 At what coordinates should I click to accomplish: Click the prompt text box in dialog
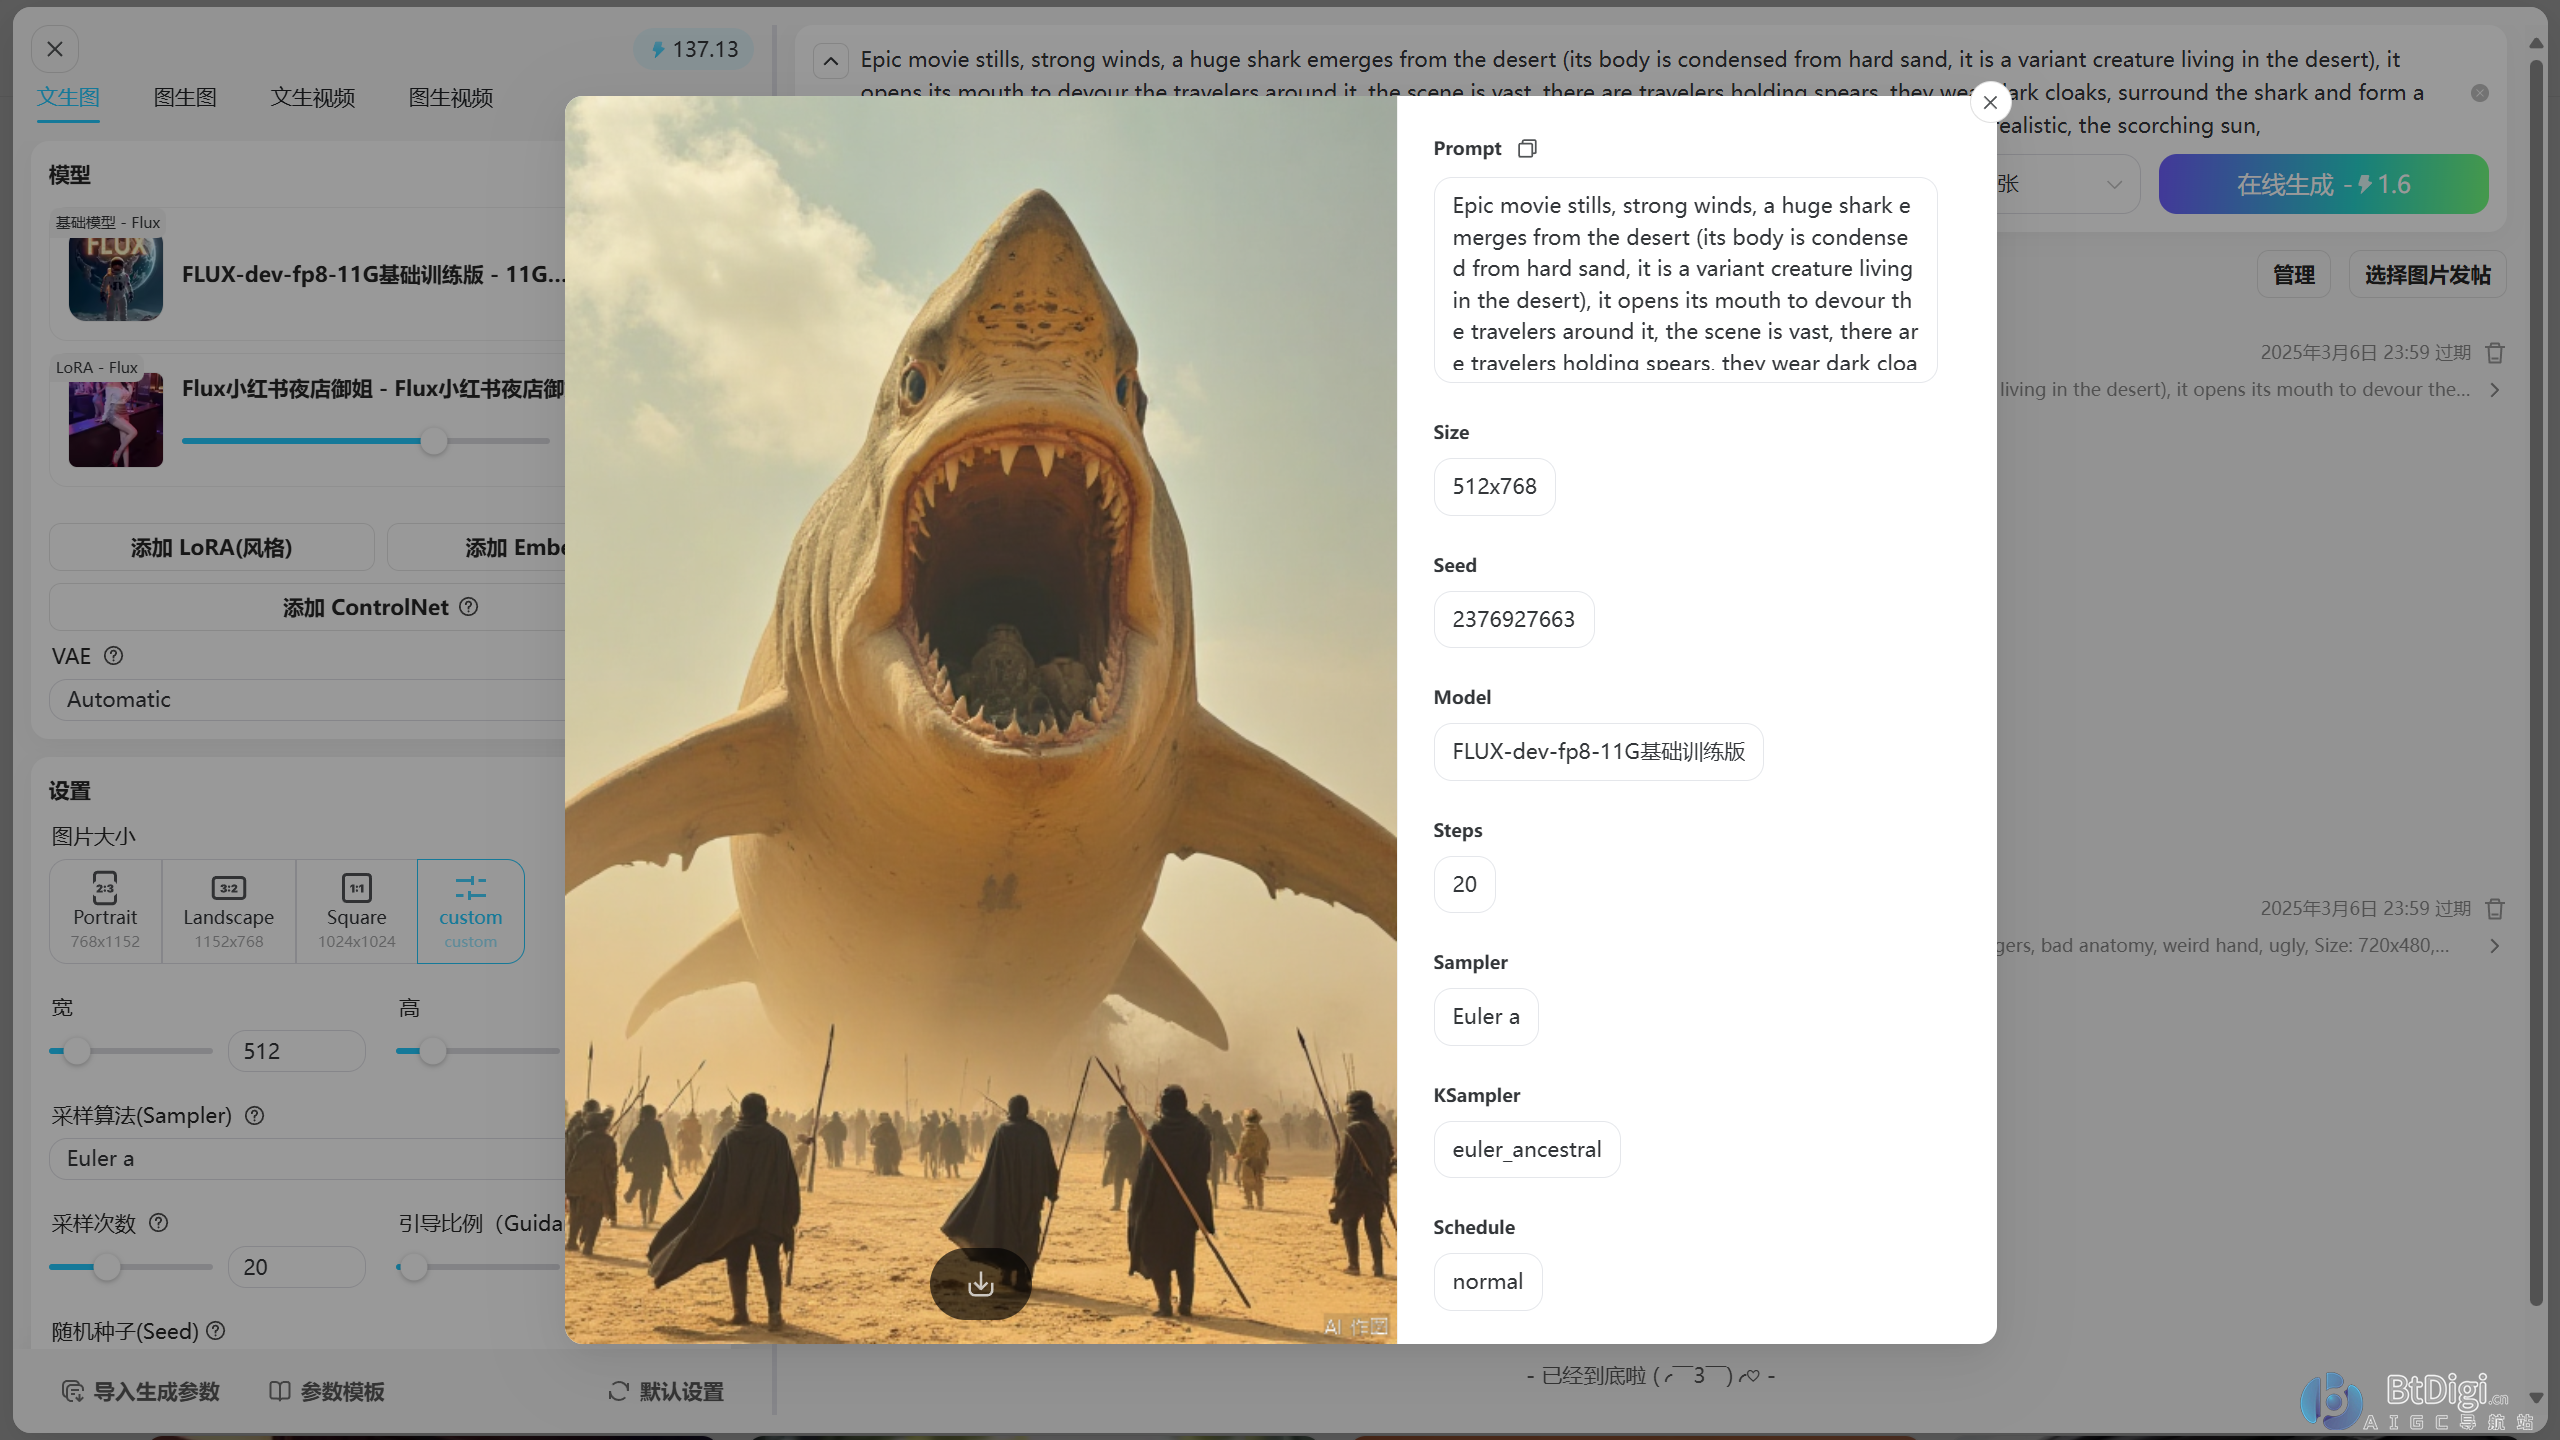1685,280
